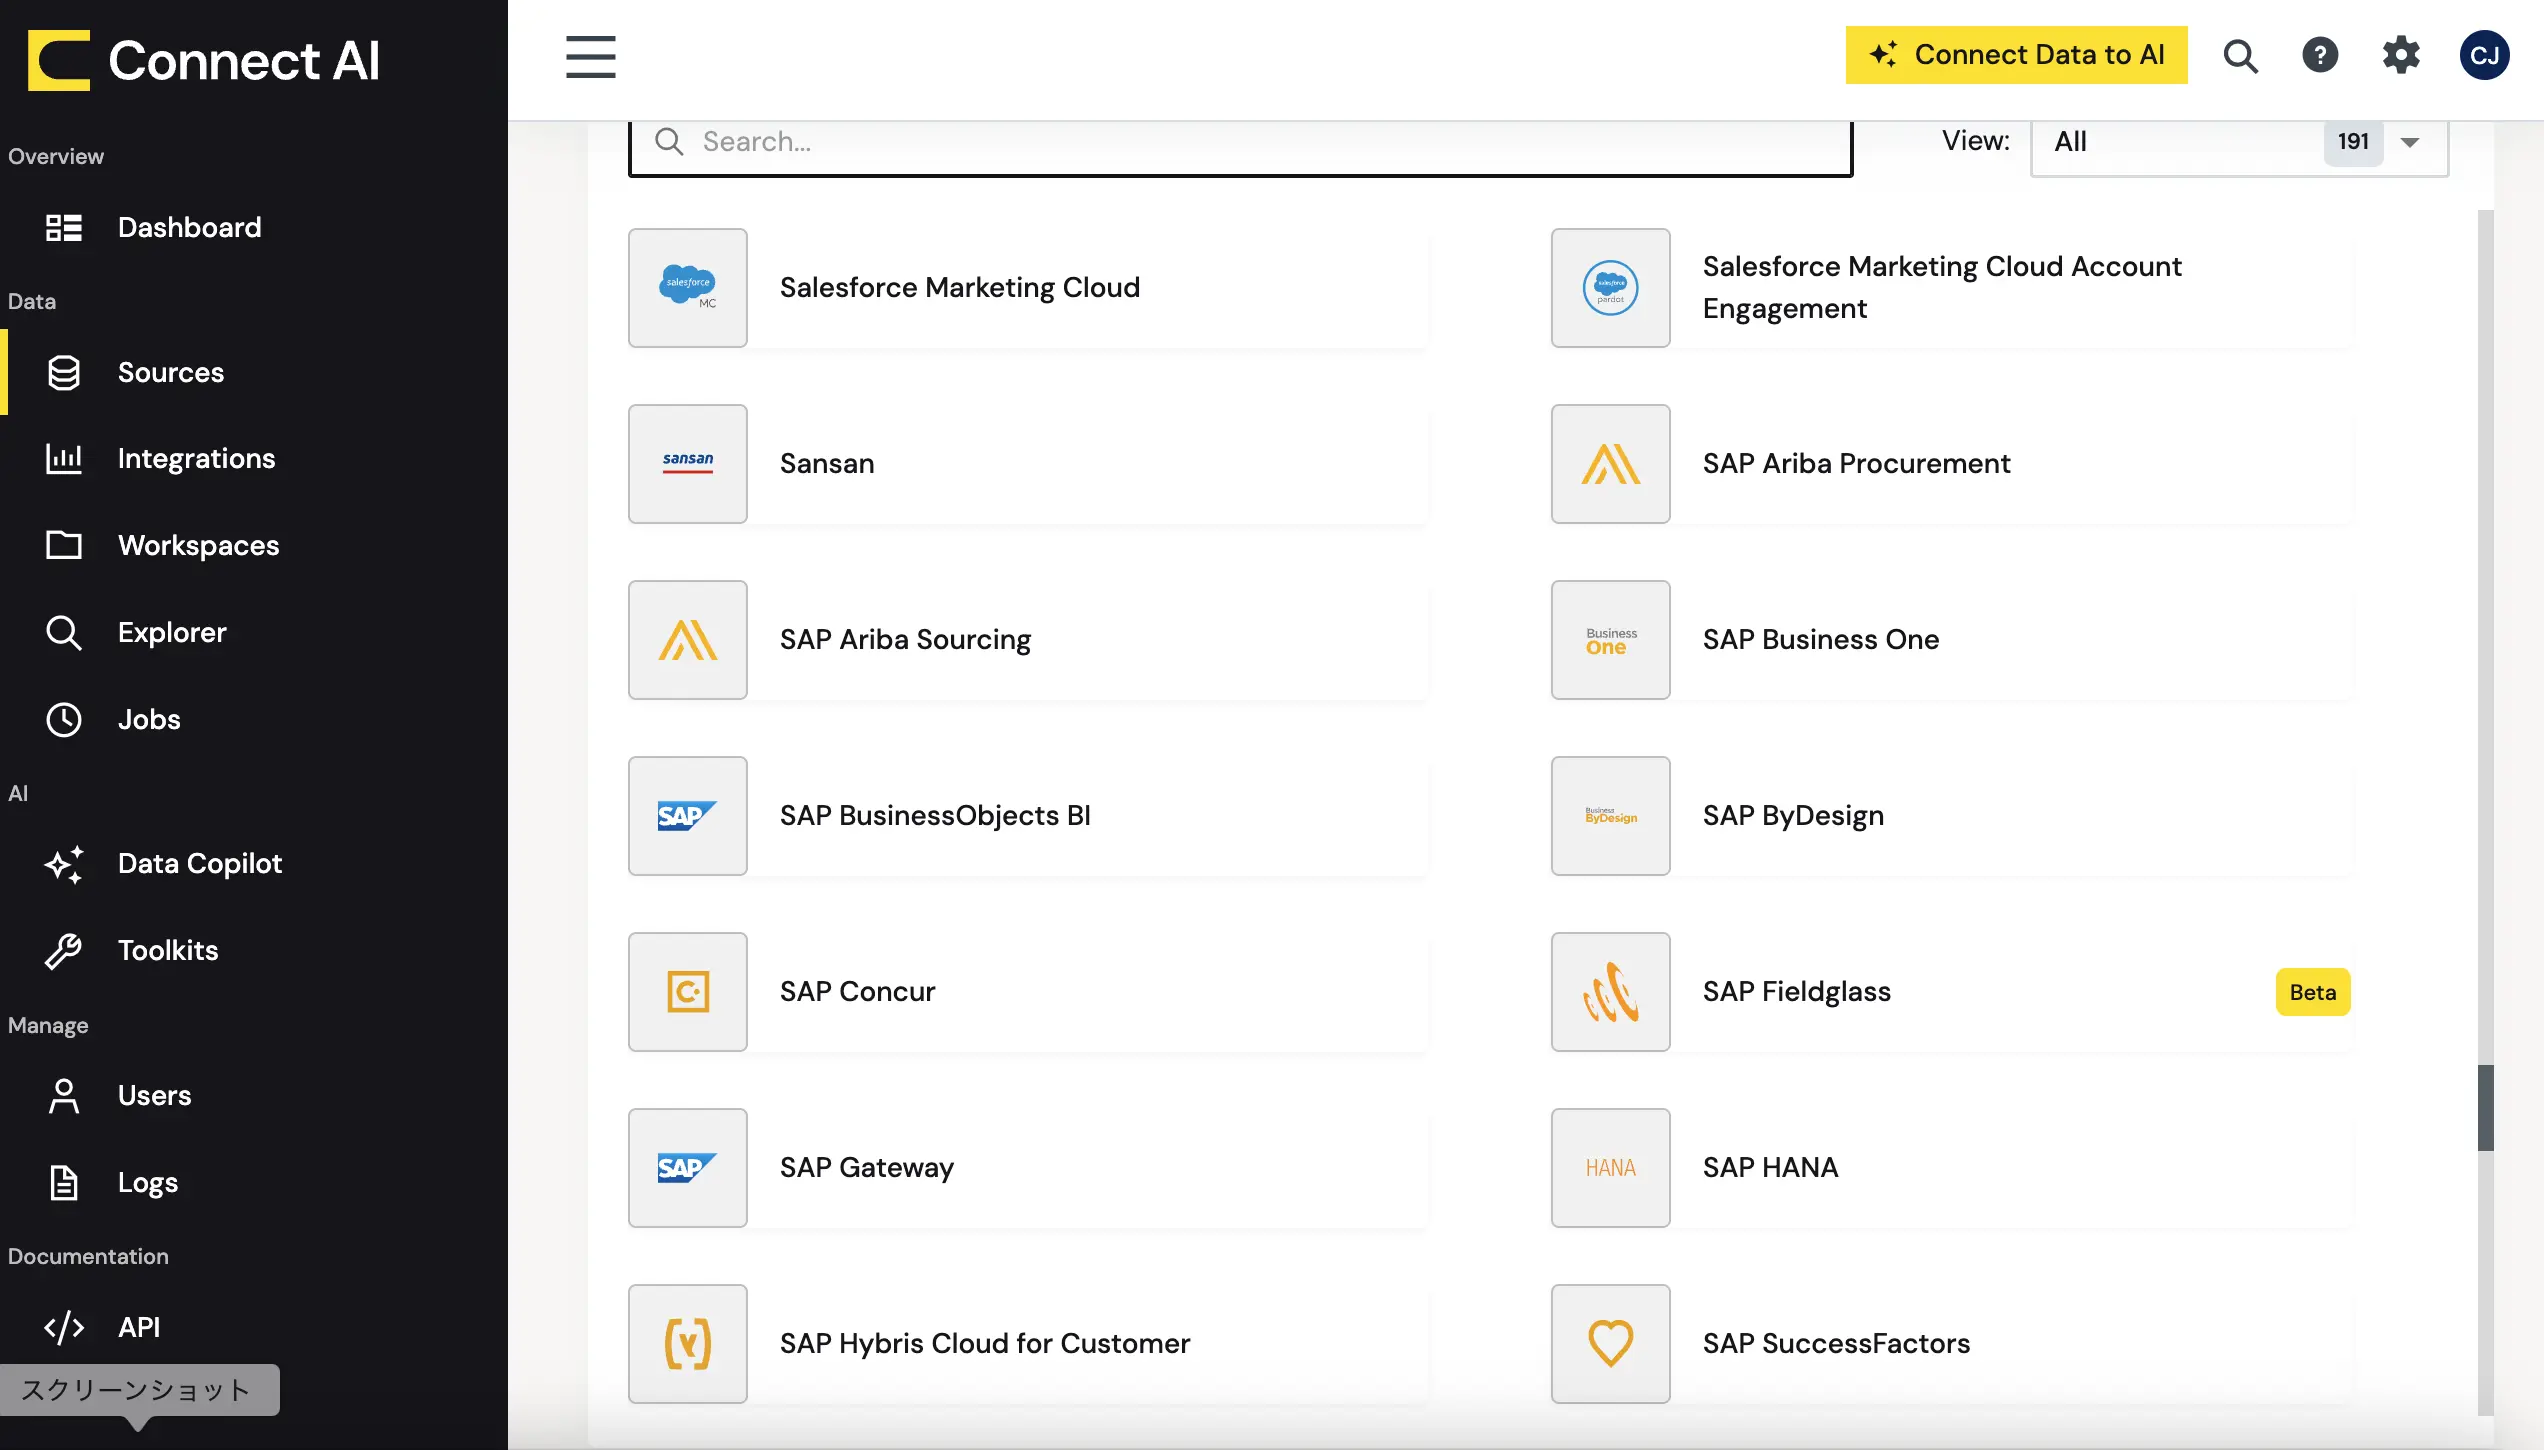The width and height of the screenshot is (2544, 1450).
Task: Click the SAP Ariba Sourcing logo tile
Action: coord(688,640)
